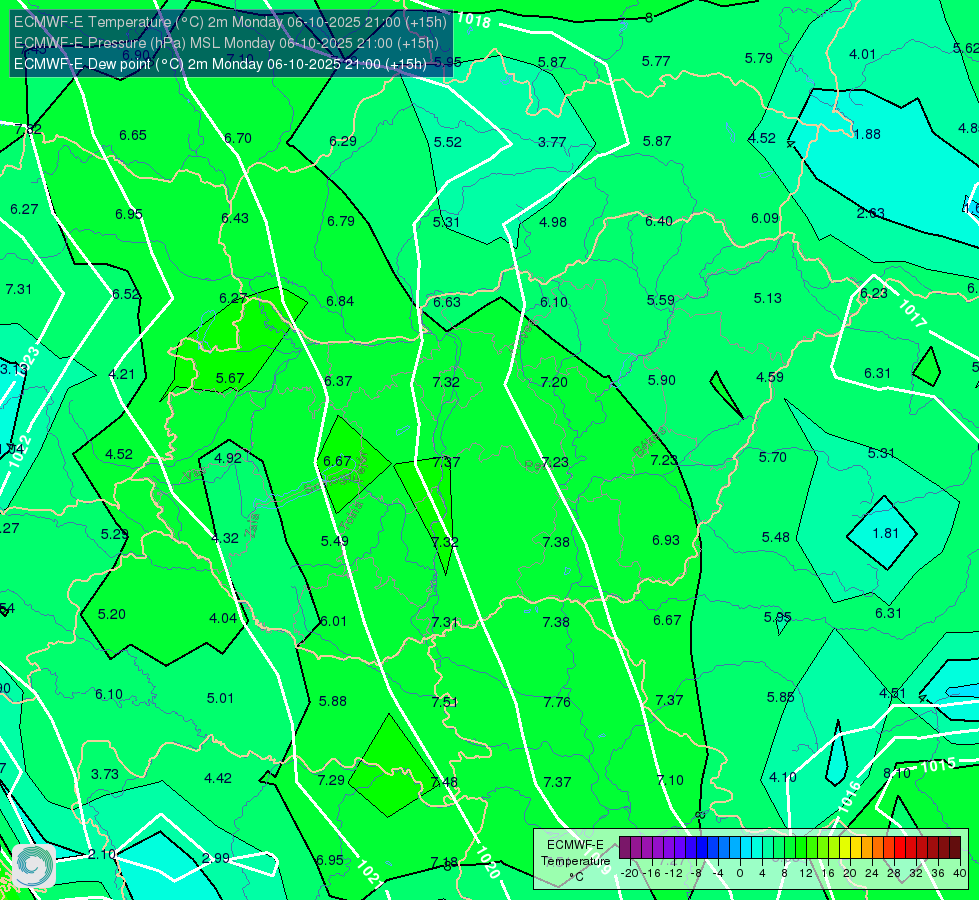Viewport: 979px width, 900px height.
Task: Click the spiral weather logo icon
Action: pos(34,866)
